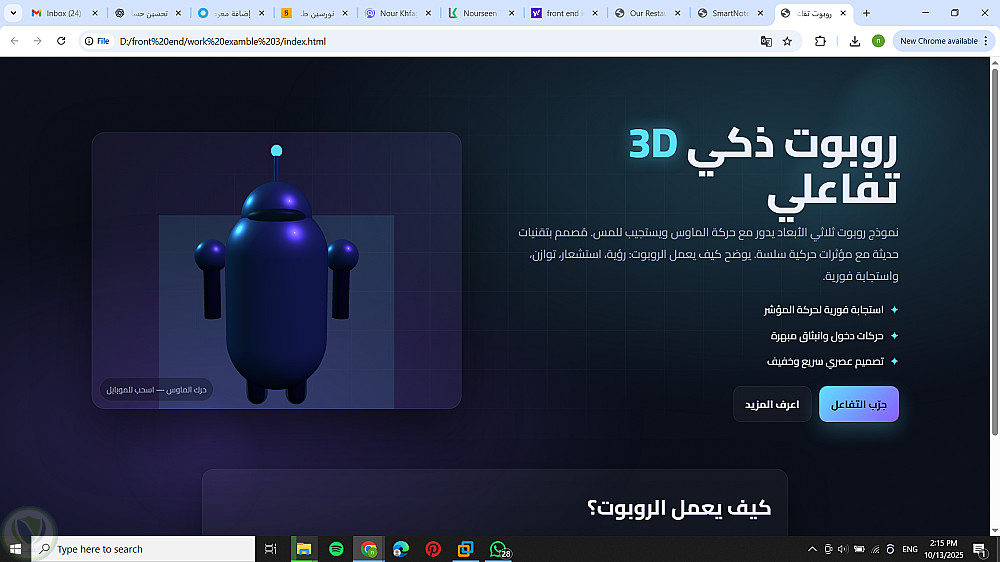Viewport: 1000px width, 562px height.
Task: Reload the current page
Action: (61, 41)
